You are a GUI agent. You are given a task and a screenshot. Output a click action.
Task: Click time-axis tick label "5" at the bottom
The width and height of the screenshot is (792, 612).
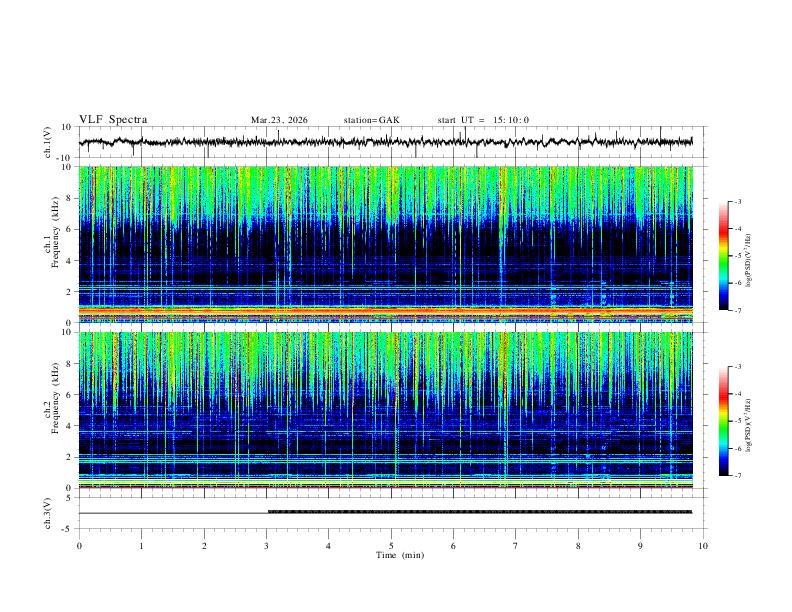point(391,546)
